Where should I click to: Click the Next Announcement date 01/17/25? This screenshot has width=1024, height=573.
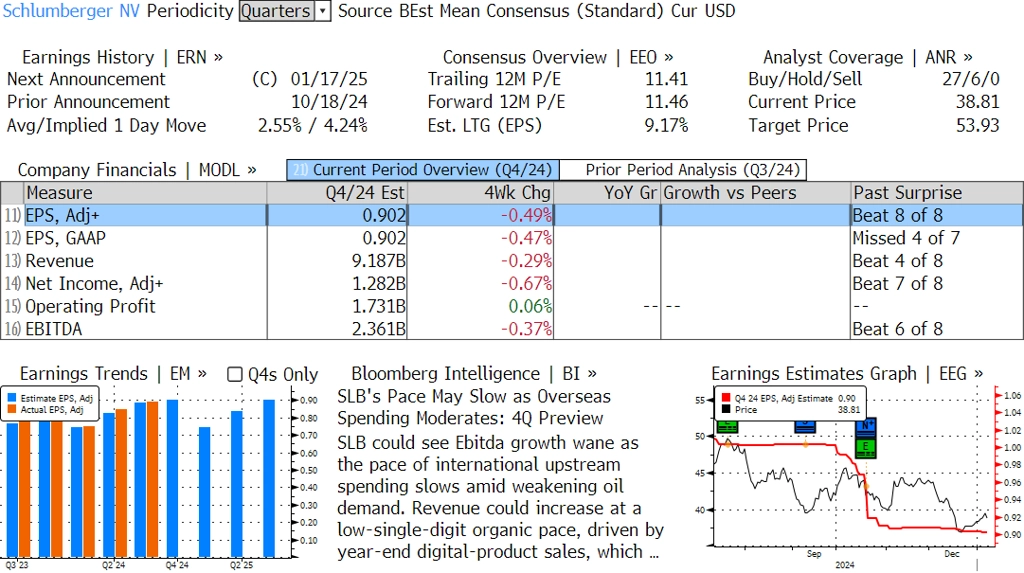[329, 80]
